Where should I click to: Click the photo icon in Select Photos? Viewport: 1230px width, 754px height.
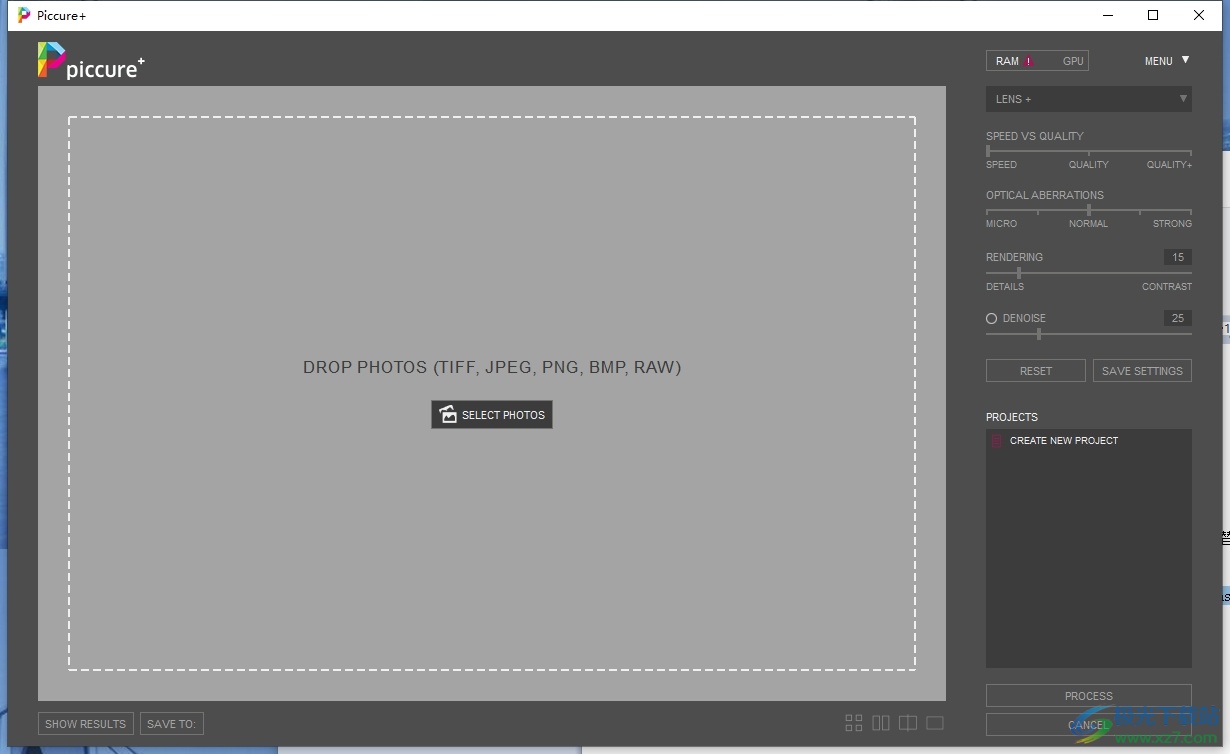click(x=448, y=415)
